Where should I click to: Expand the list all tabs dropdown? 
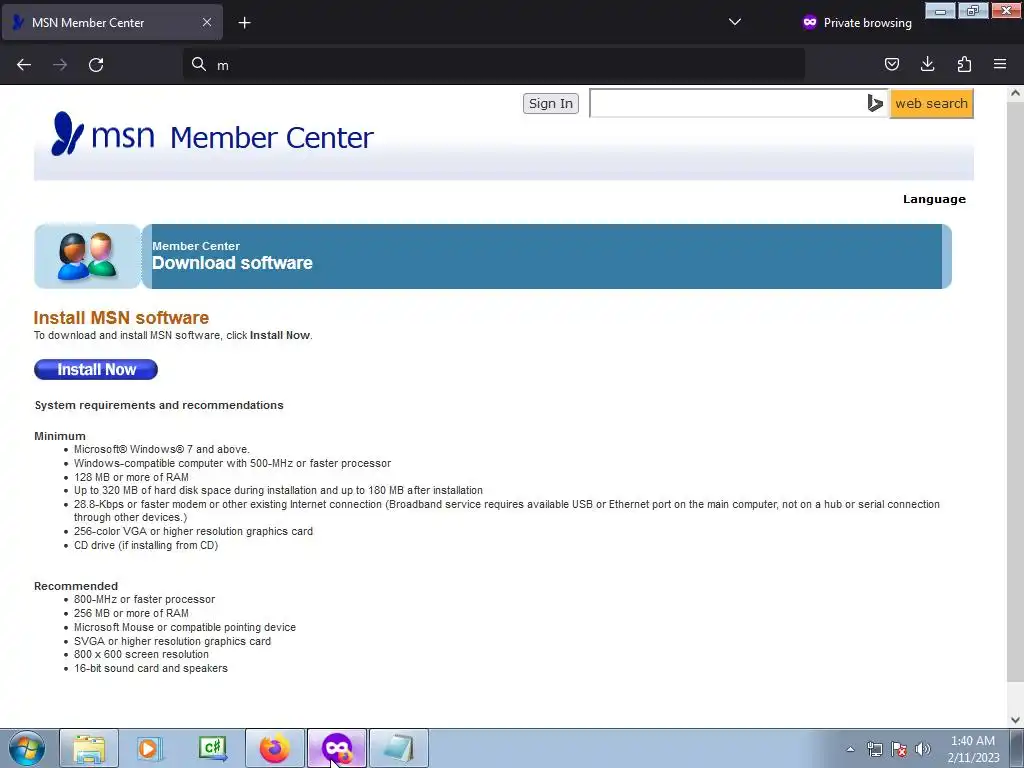735,22
